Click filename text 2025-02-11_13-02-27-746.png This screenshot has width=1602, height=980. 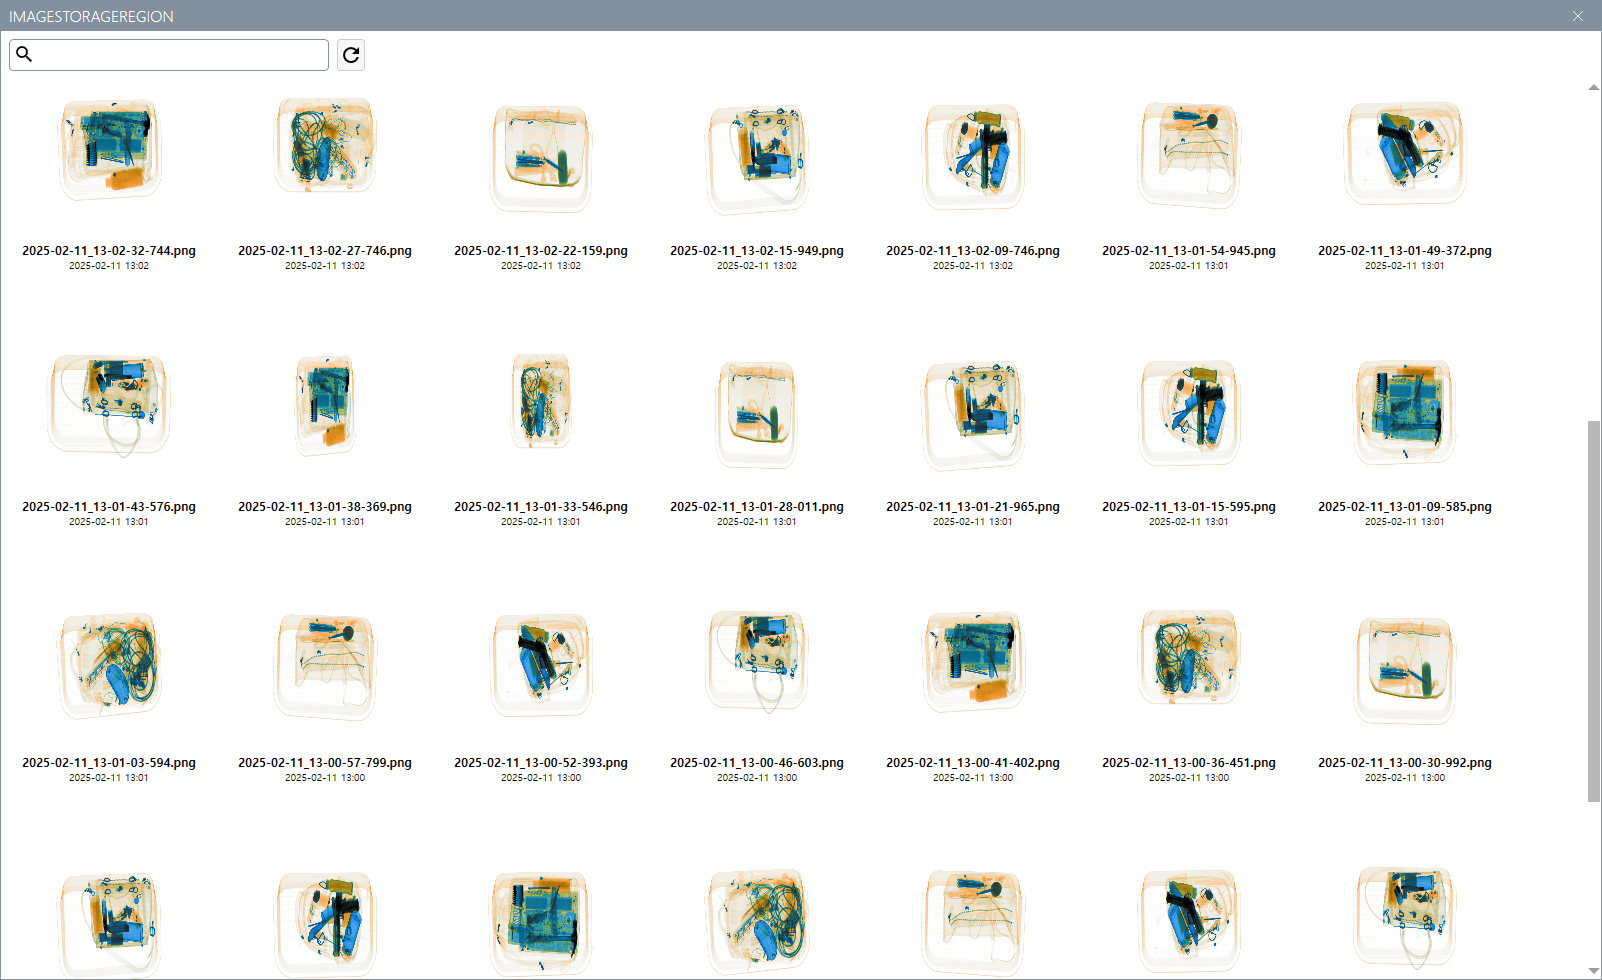[x=325, y=251]
